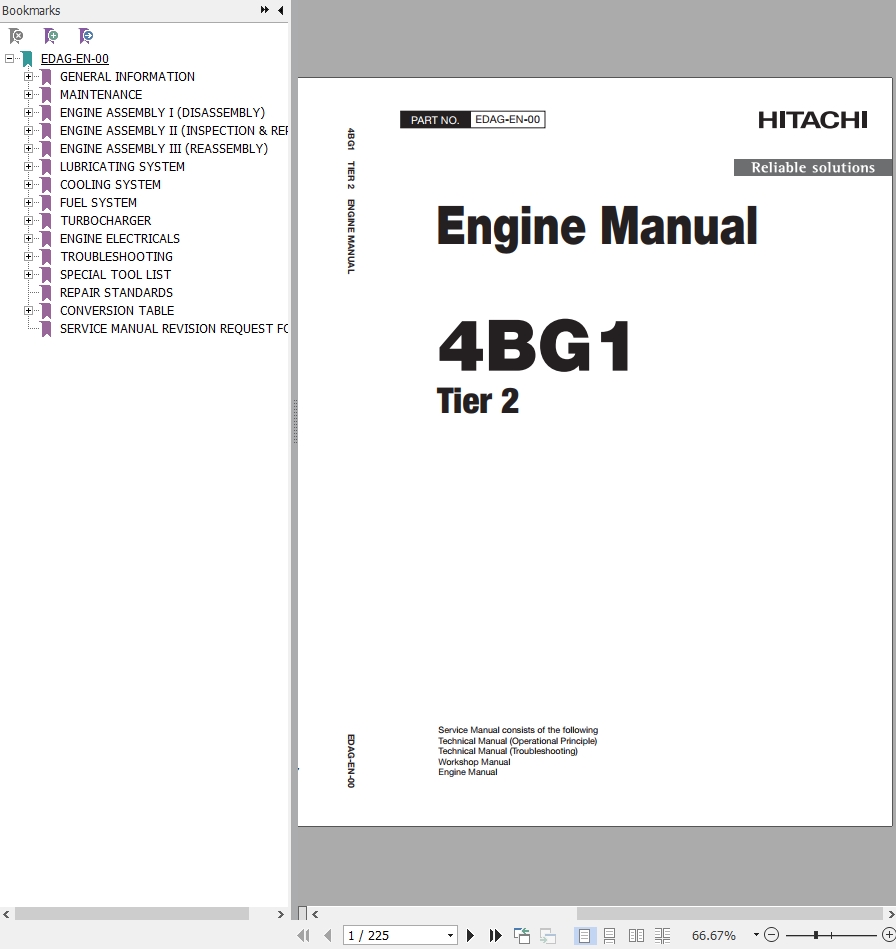896x949 pixels.
Task: Click the teal bookmark icon of EDAG-EN-00
Action: [x=27, y=59]
